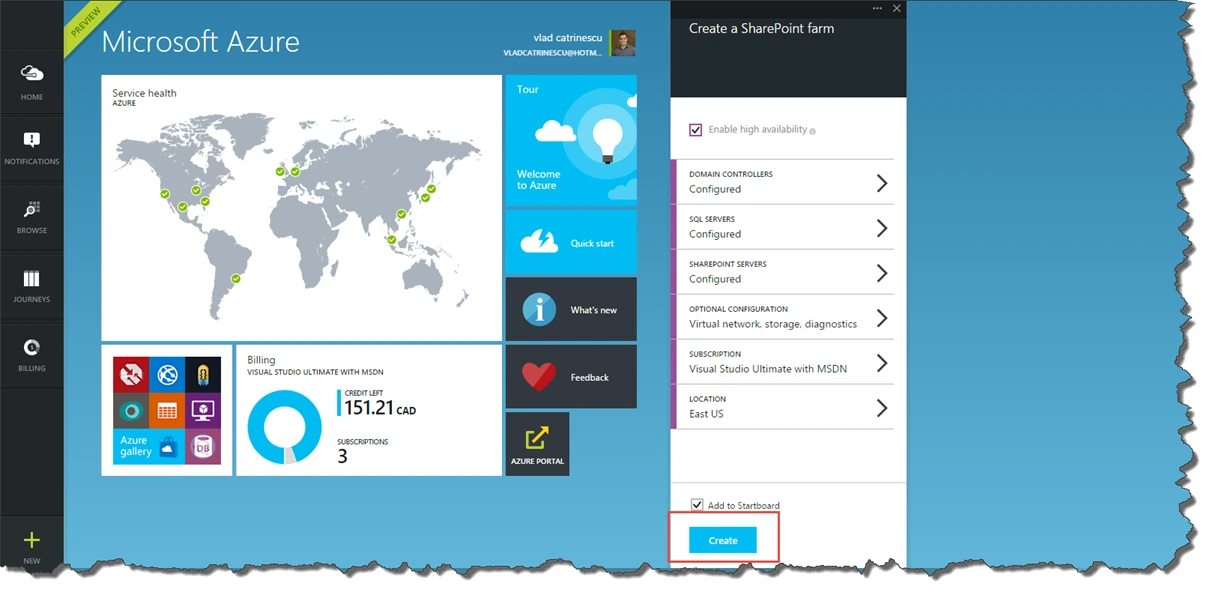The width and height of the screenshot is (1210, 592).
Task: Open the Browse hub
Action: (32, 216)
